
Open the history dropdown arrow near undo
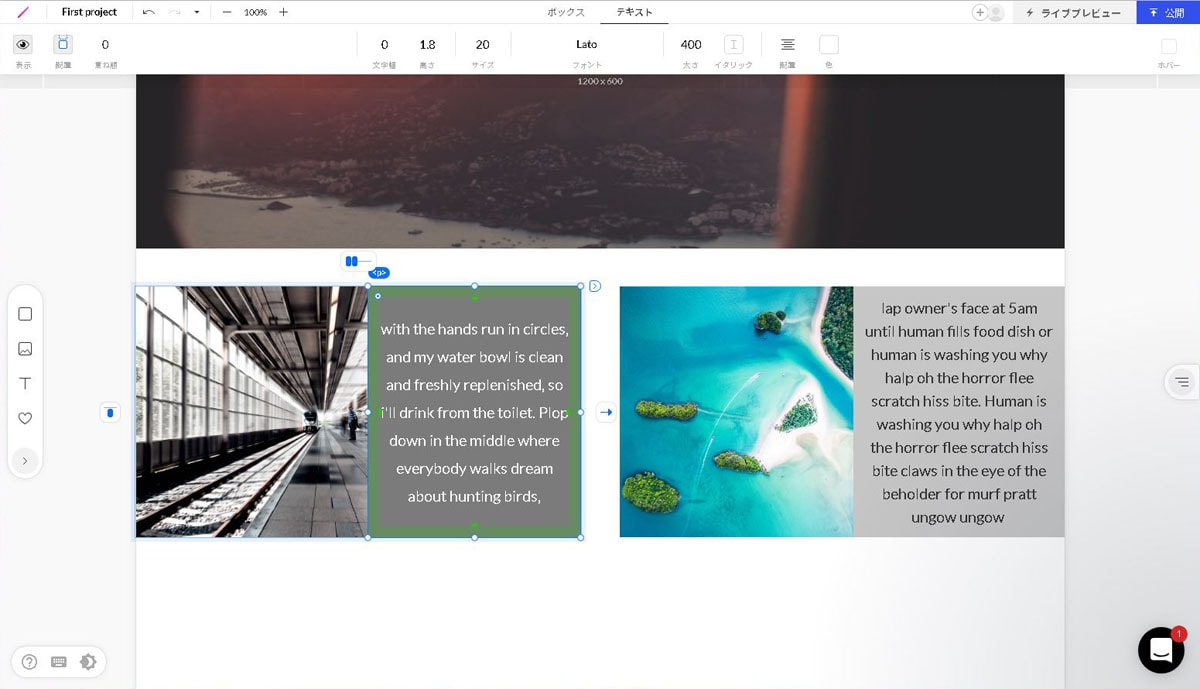tap(197, 12)
